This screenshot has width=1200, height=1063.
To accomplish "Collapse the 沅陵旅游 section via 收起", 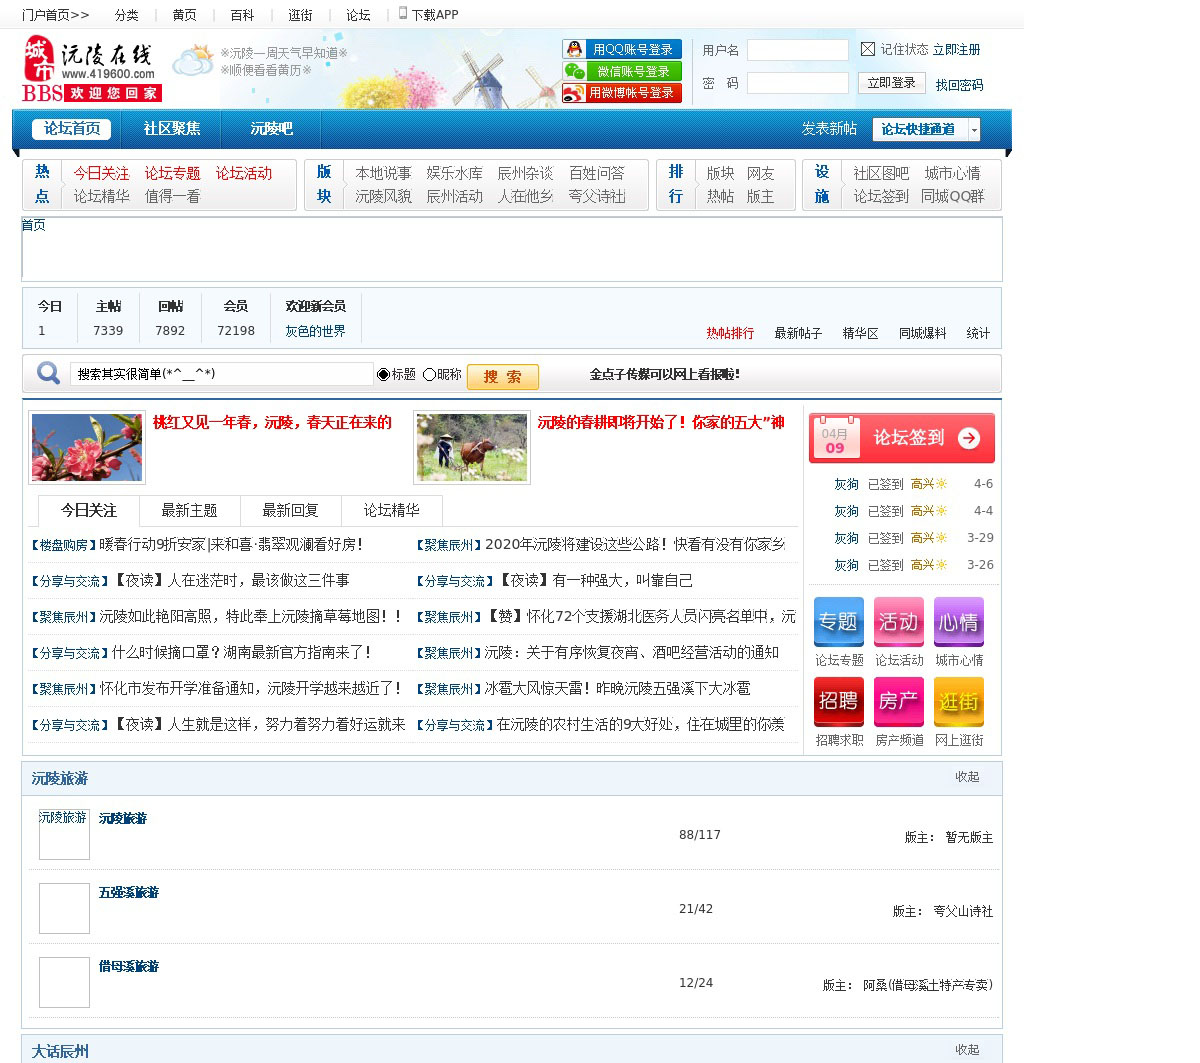I will tap(967, 777).
